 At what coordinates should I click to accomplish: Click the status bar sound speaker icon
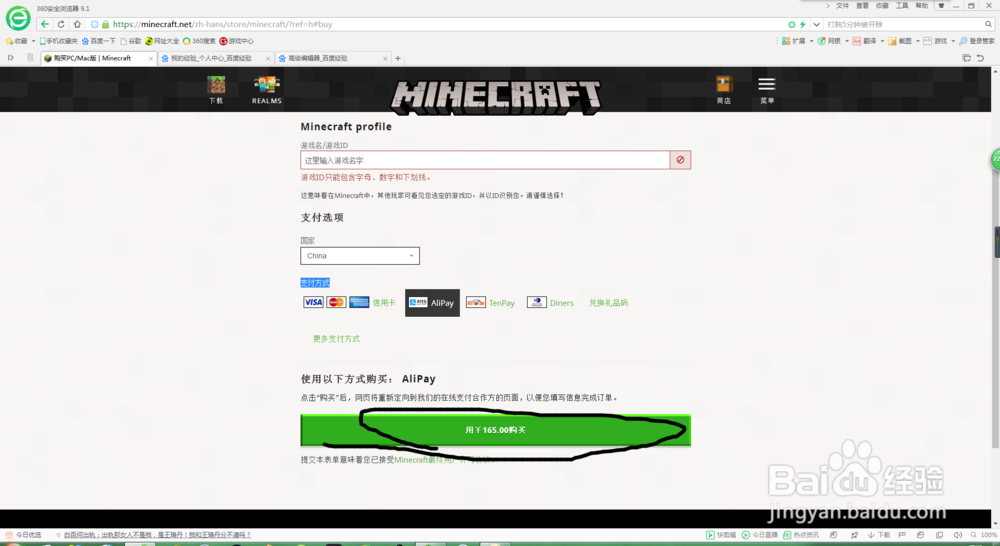(x=957, y=535)
